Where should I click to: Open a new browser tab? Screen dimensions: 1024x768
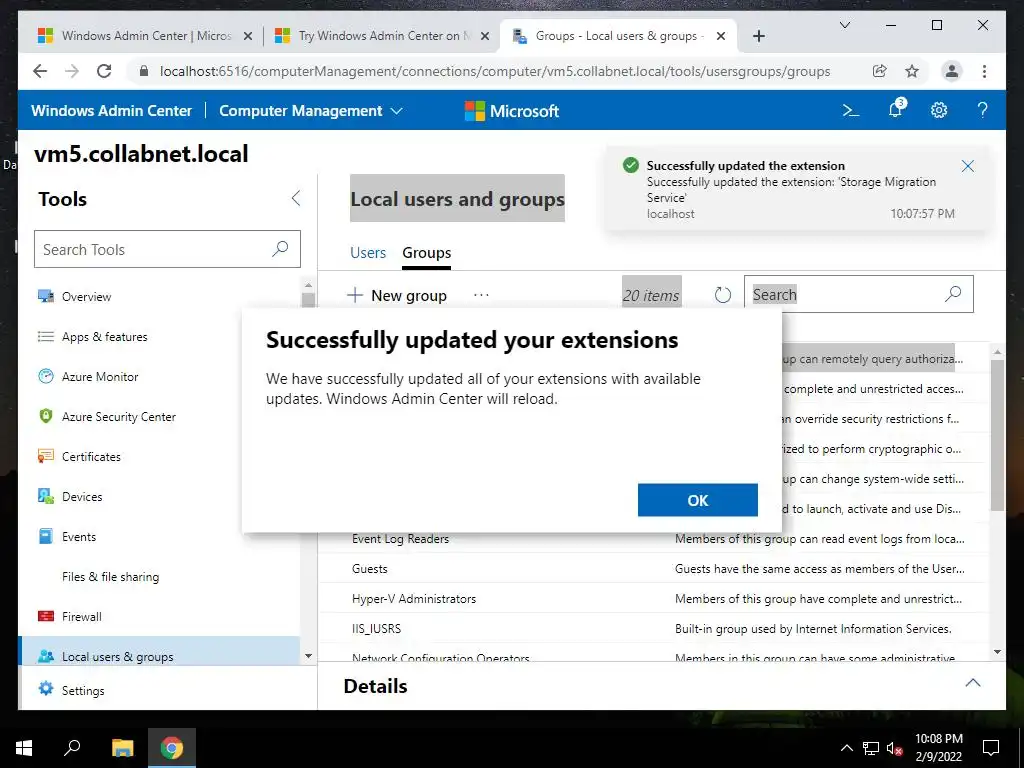(x=758, y=36)
